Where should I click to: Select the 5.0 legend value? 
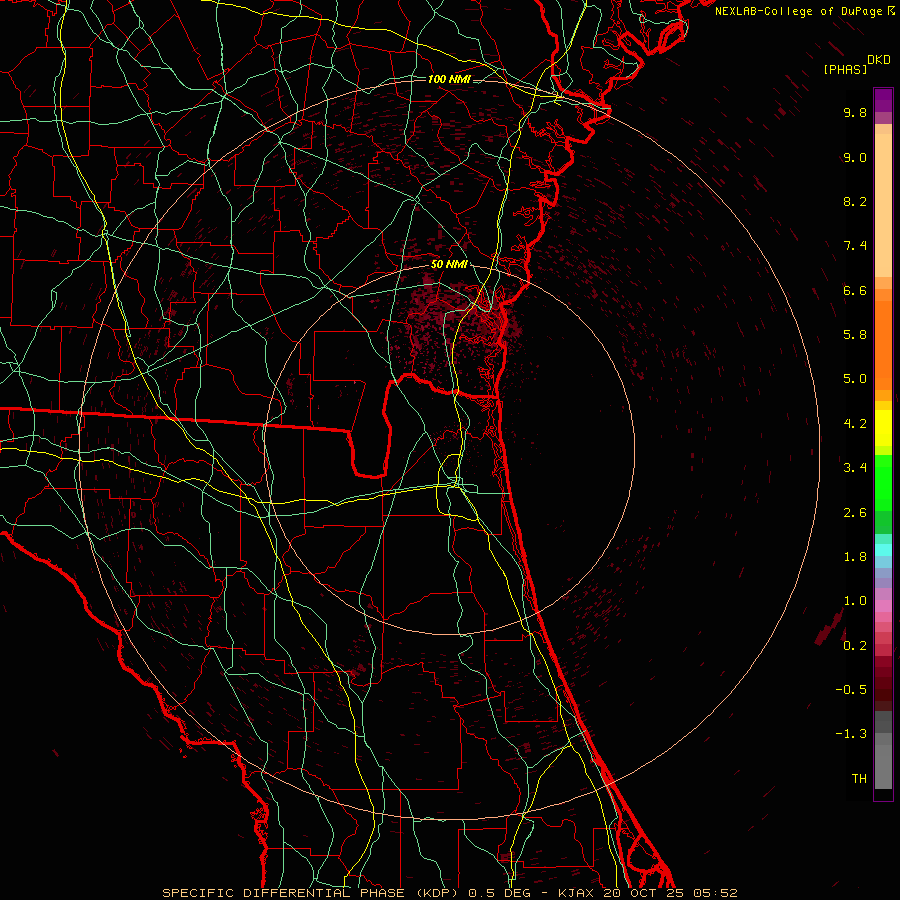(x=855, y=379)
